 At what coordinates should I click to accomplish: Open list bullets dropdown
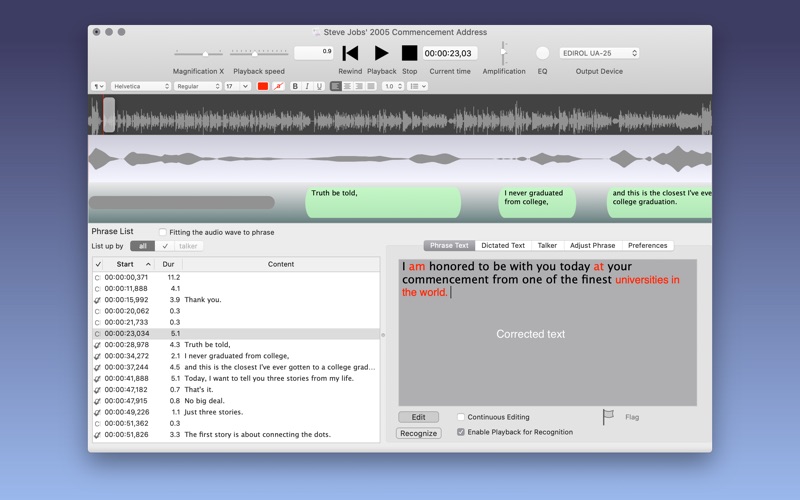[418, 86]
